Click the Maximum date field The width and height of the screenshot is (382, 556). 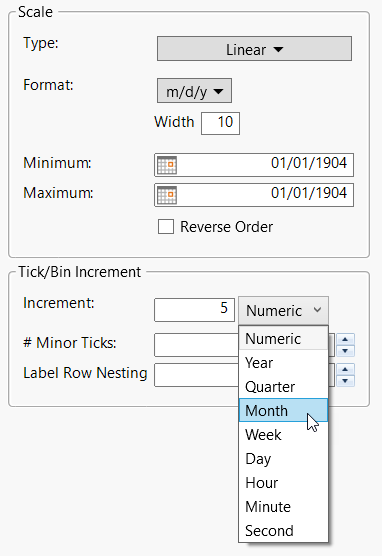point(254,195)
